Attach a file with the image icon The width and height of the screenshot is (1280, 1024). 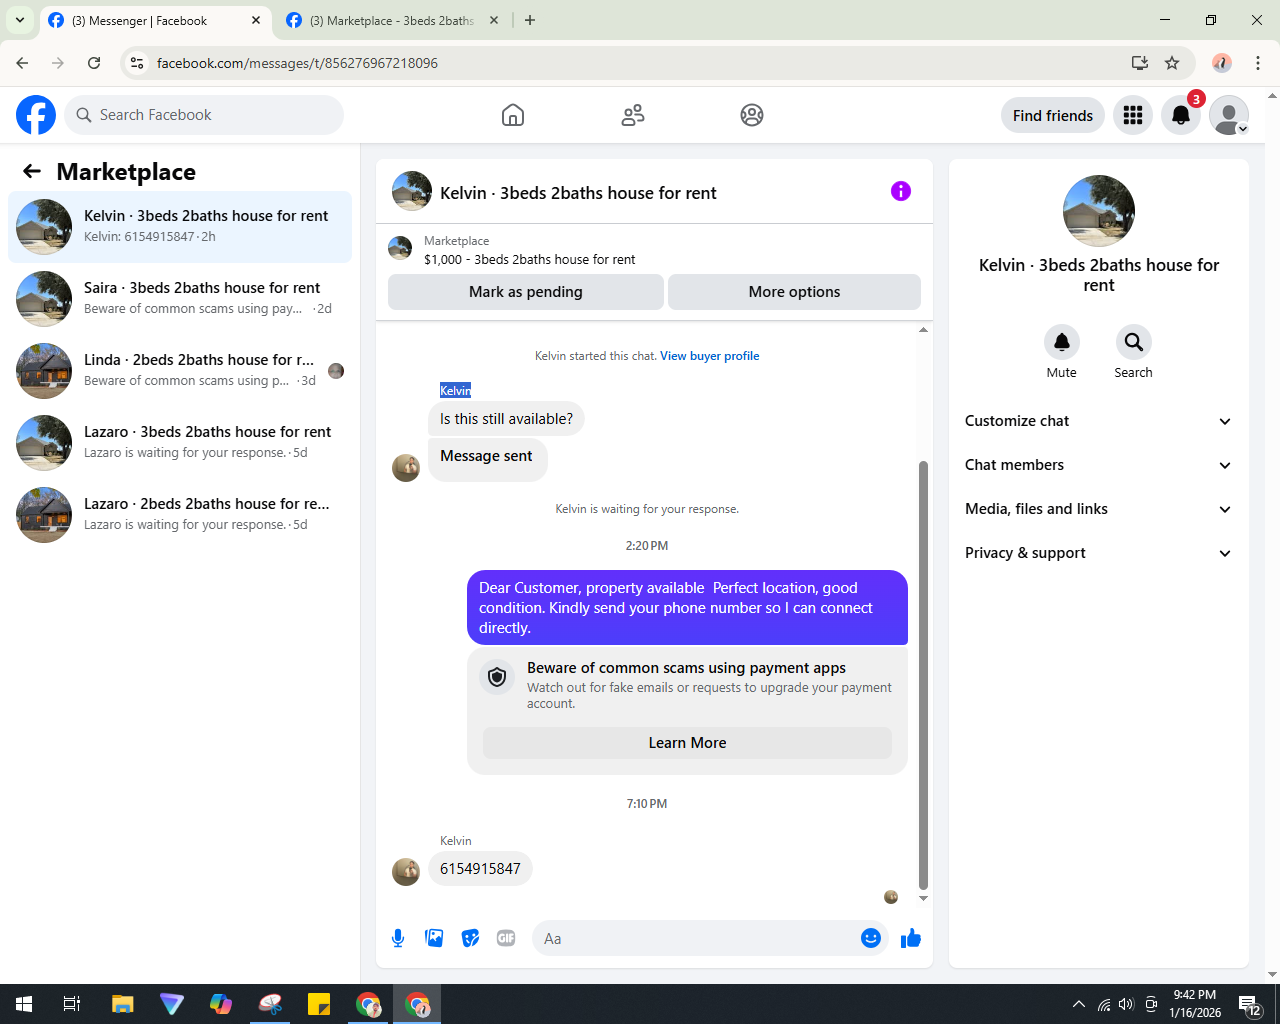(x=434, y=938)
